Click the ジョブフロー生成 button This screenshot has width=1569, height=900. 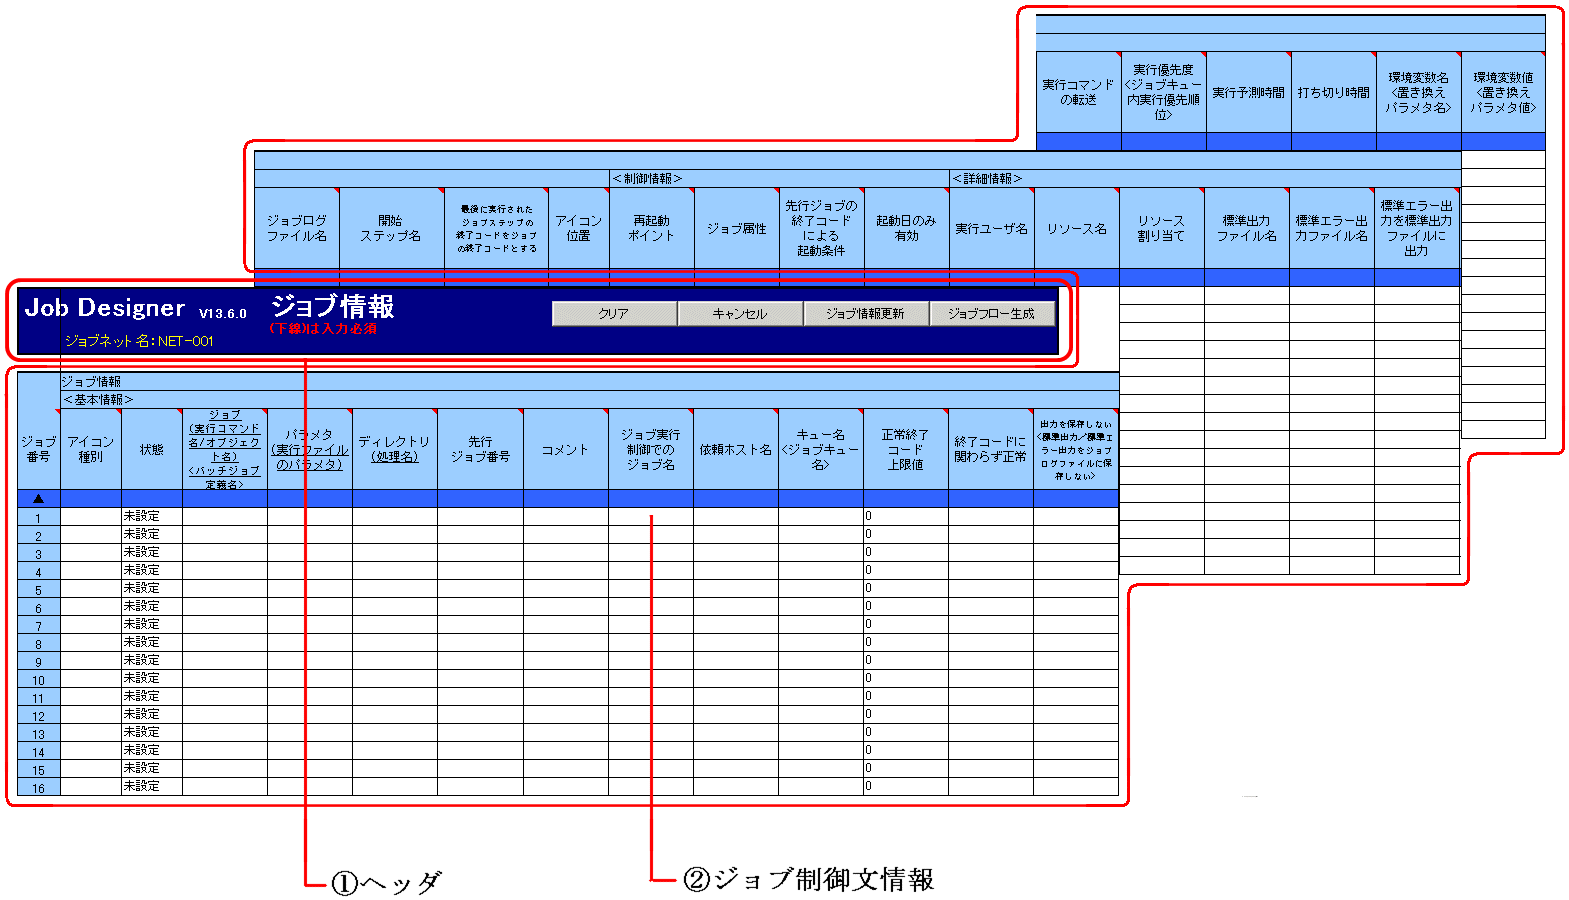(x=992, y=314)
